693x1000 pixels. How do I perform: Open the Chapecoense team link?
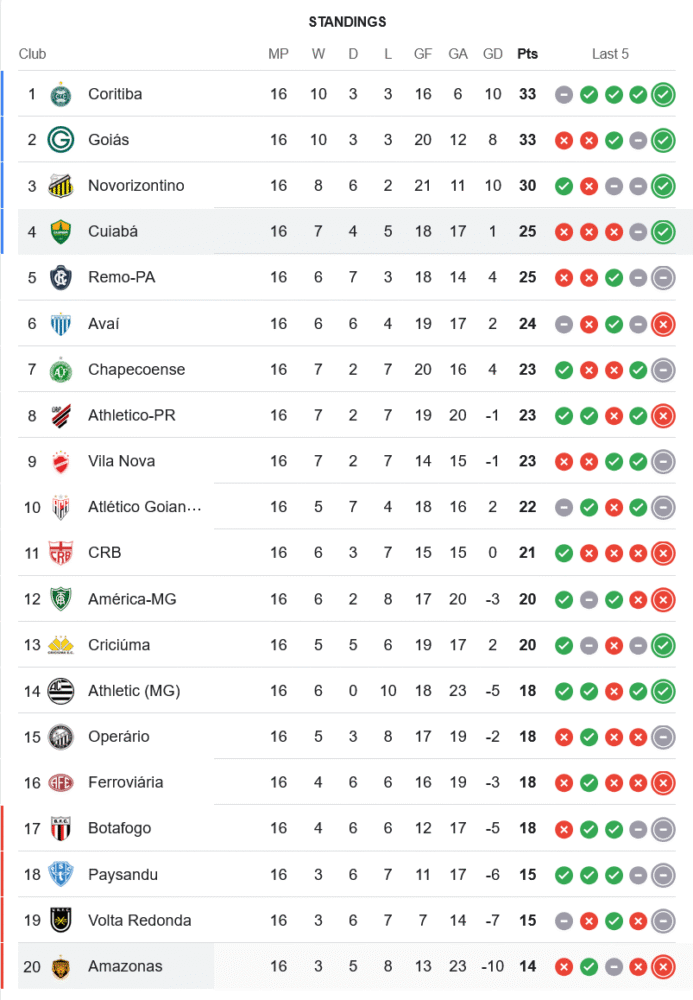click(x=136, y=369)
